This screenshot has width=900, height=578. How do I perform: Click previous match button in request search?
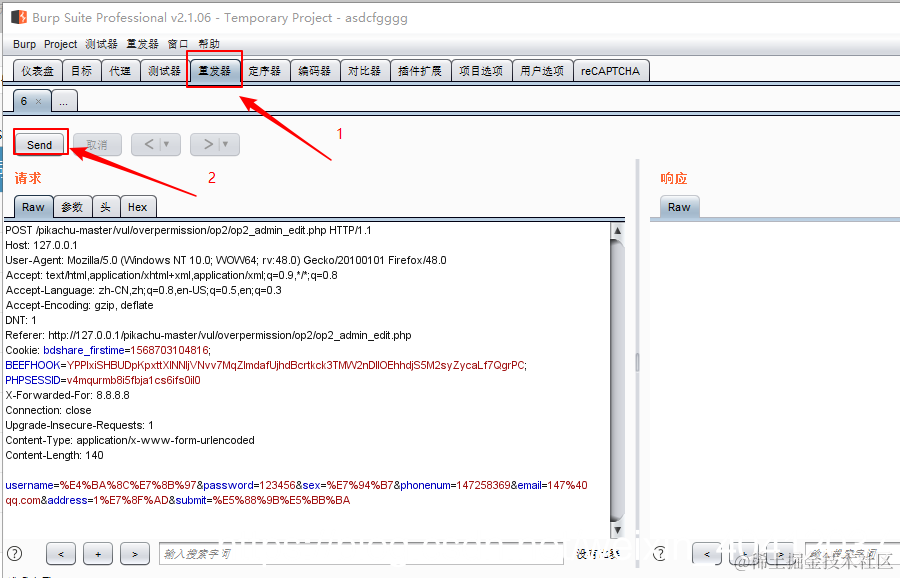pyautogui.click(x=61, y=554)
